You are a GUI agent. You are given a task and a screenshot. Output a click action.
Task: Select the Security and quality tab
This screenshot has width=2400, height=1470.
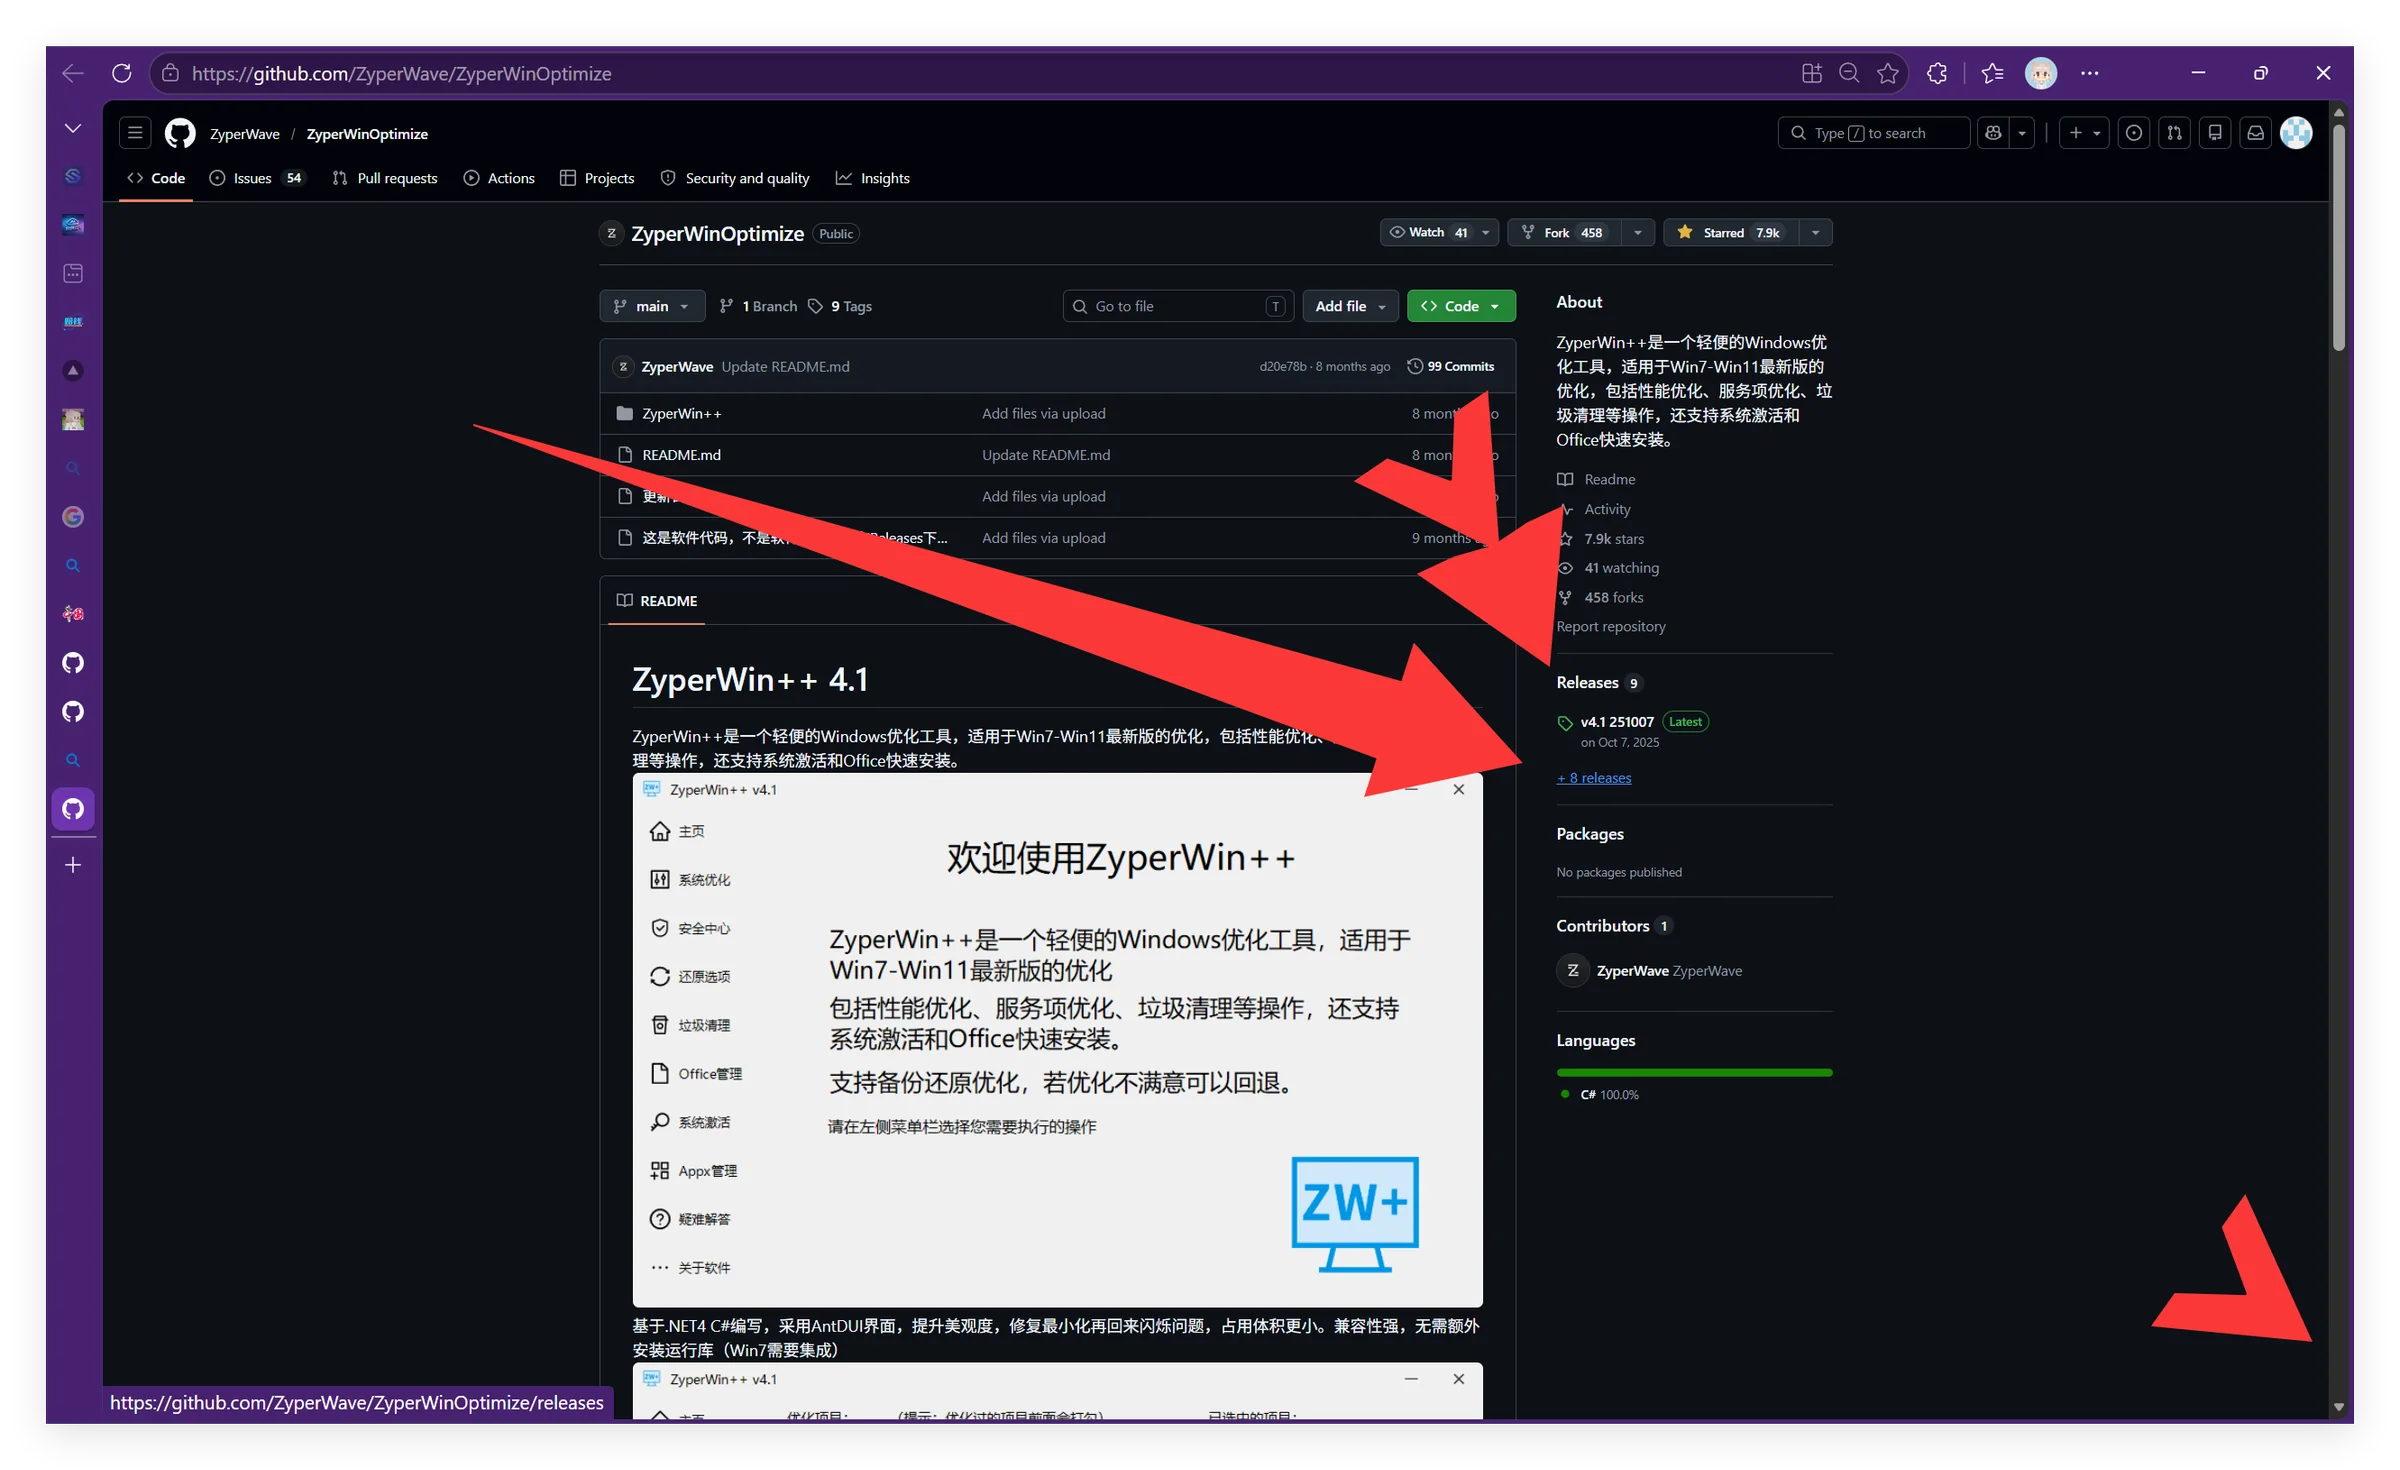[x=735, y=178]
